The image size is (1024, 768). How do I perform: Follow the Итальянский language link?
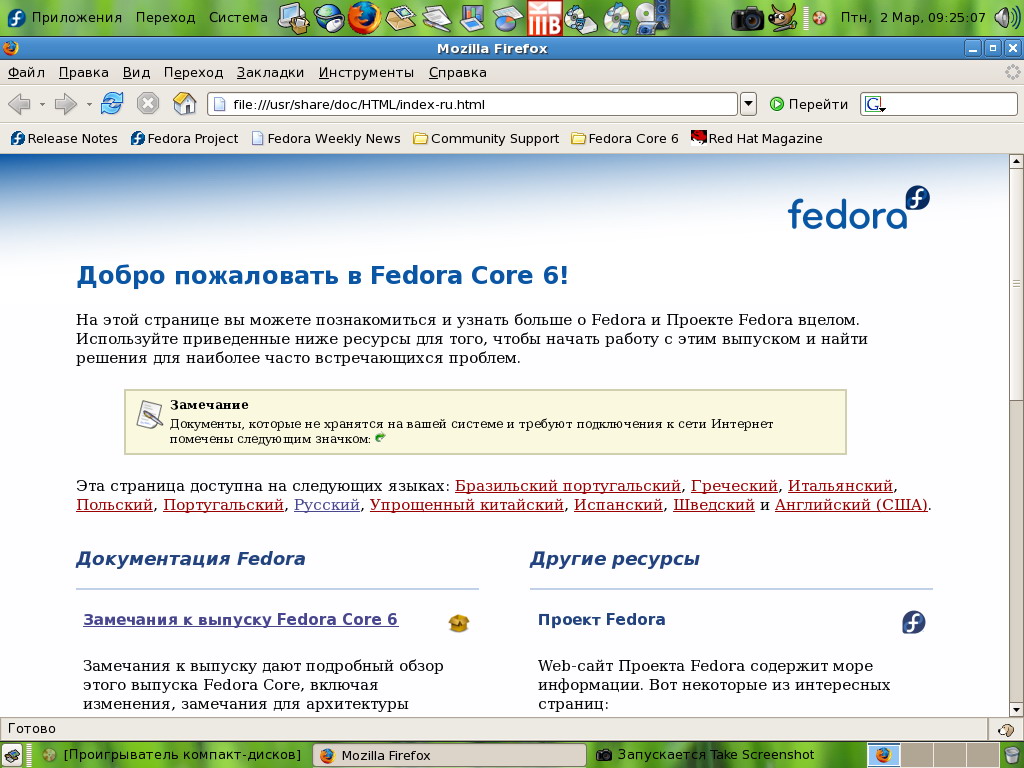click(x=840, y=486)
